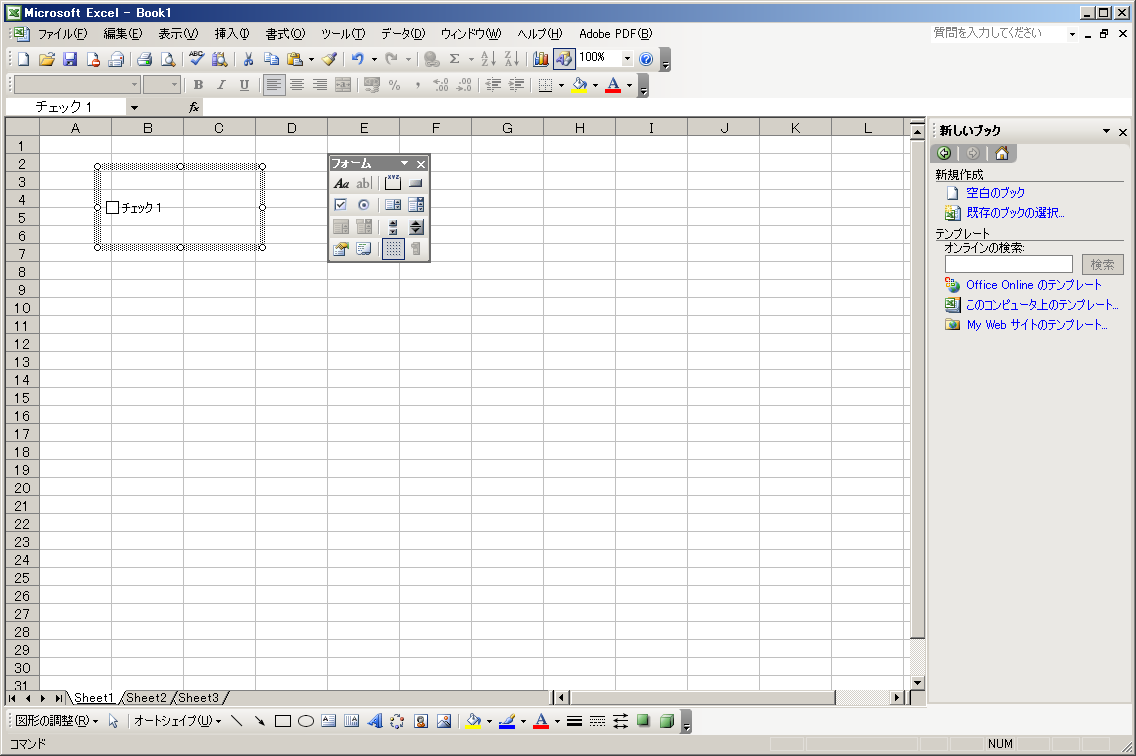
Task: Open the Zoom 100% dropdown
Action: [627, 59]
